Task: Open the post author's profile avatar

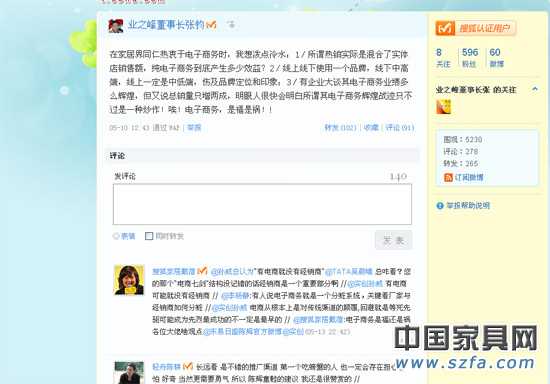Action: pyautogui.click(x=116, y=26)
